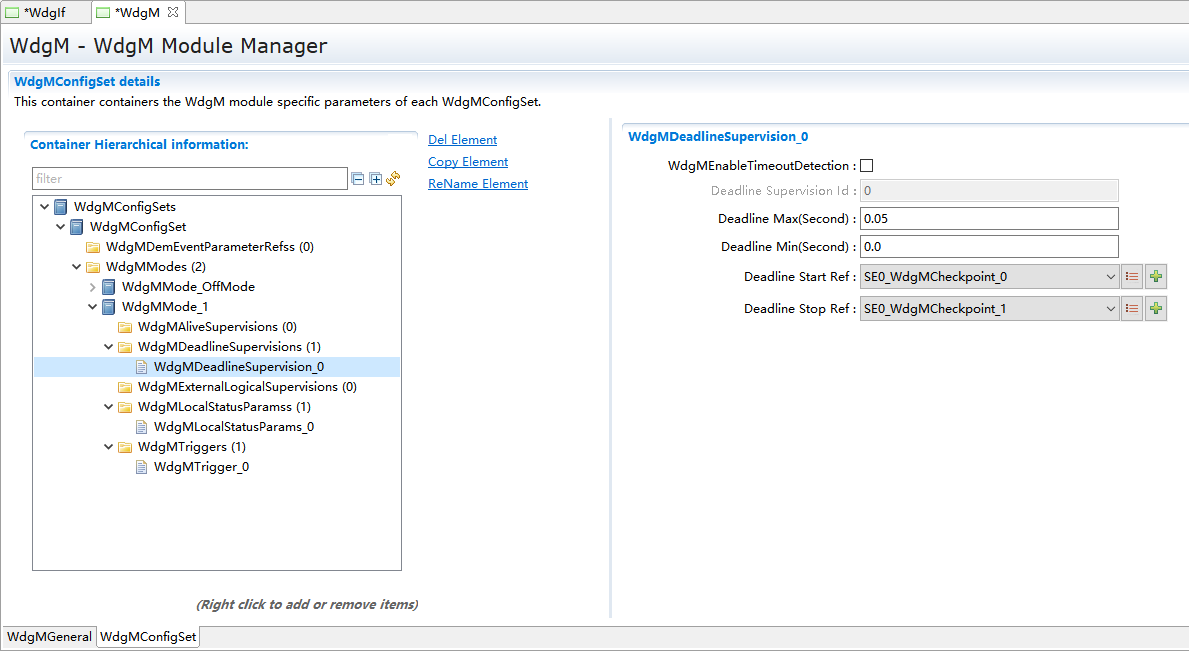Click the Del Element link
Viewport: 1189px width, 651px height.
(462, 140)
